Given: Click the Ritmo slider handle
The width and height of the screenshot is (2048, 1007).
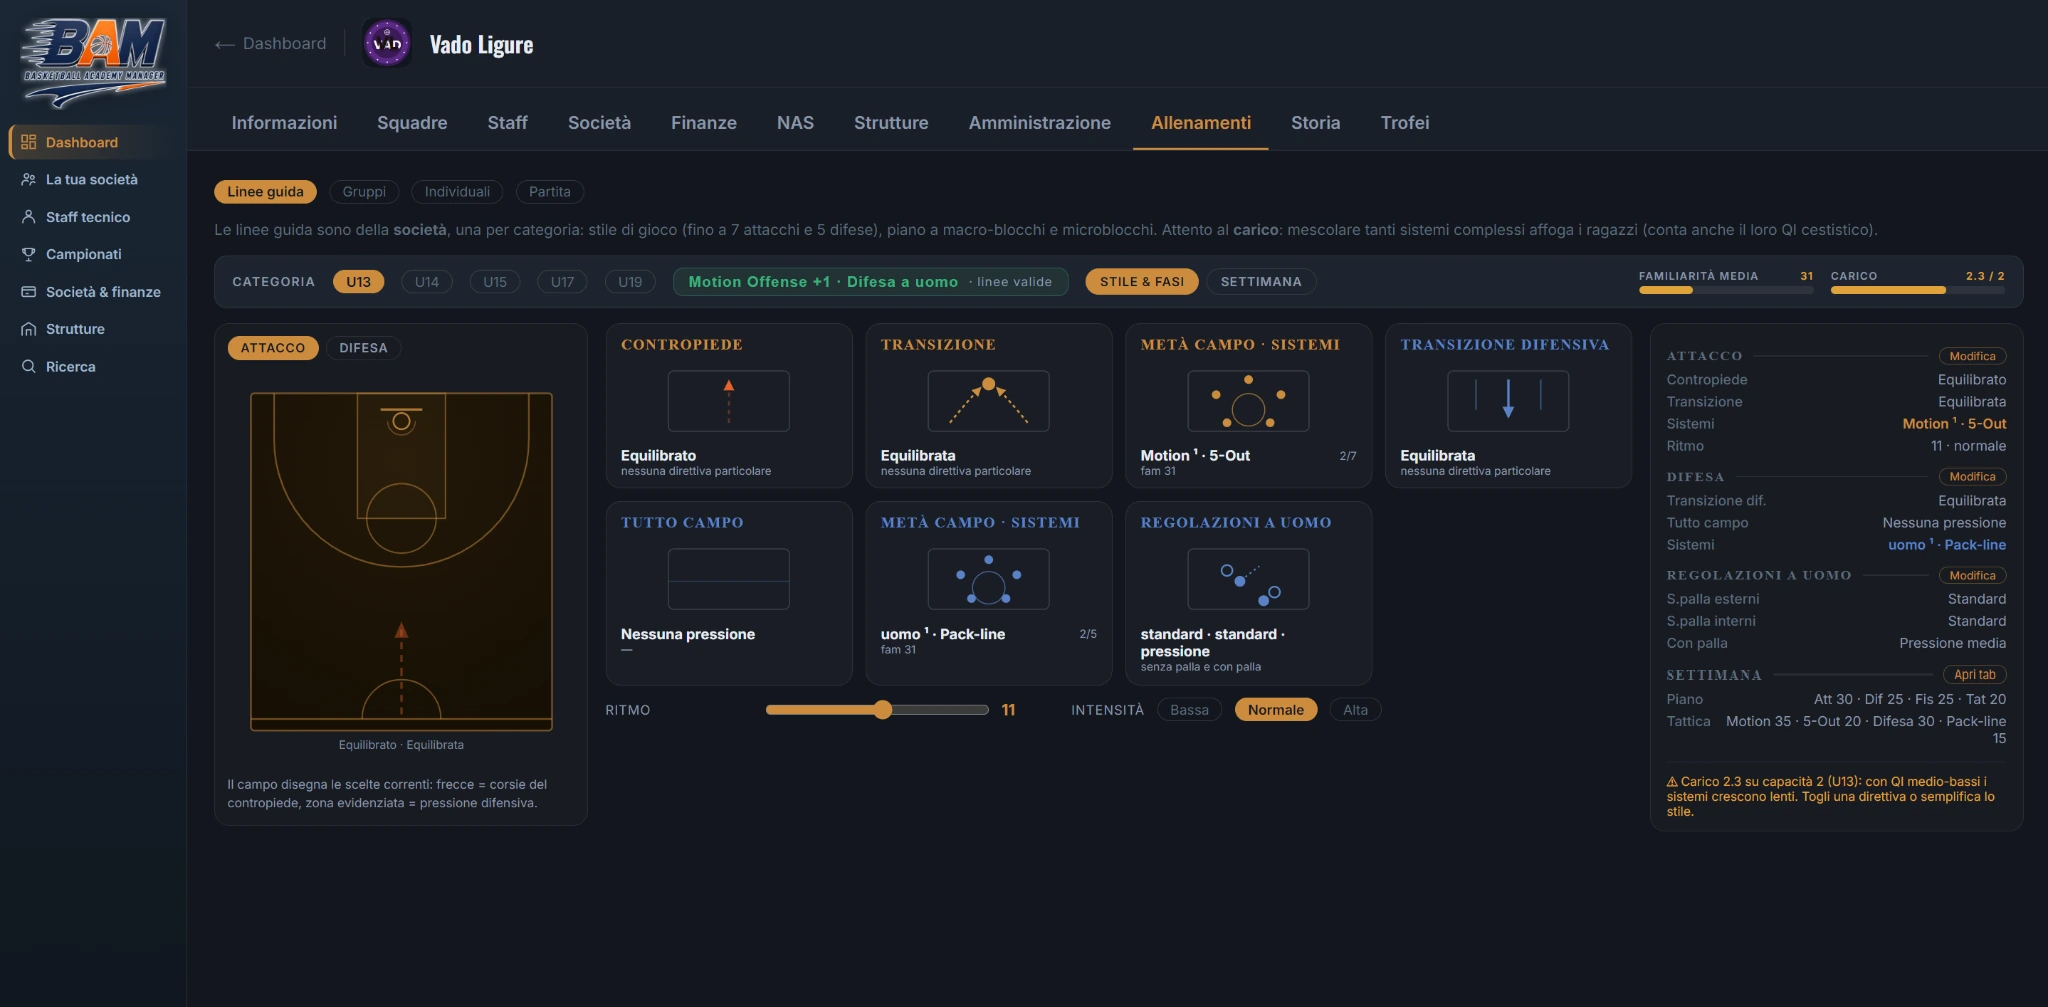Looking at the screenshot, I should click(x=882, y=710).
